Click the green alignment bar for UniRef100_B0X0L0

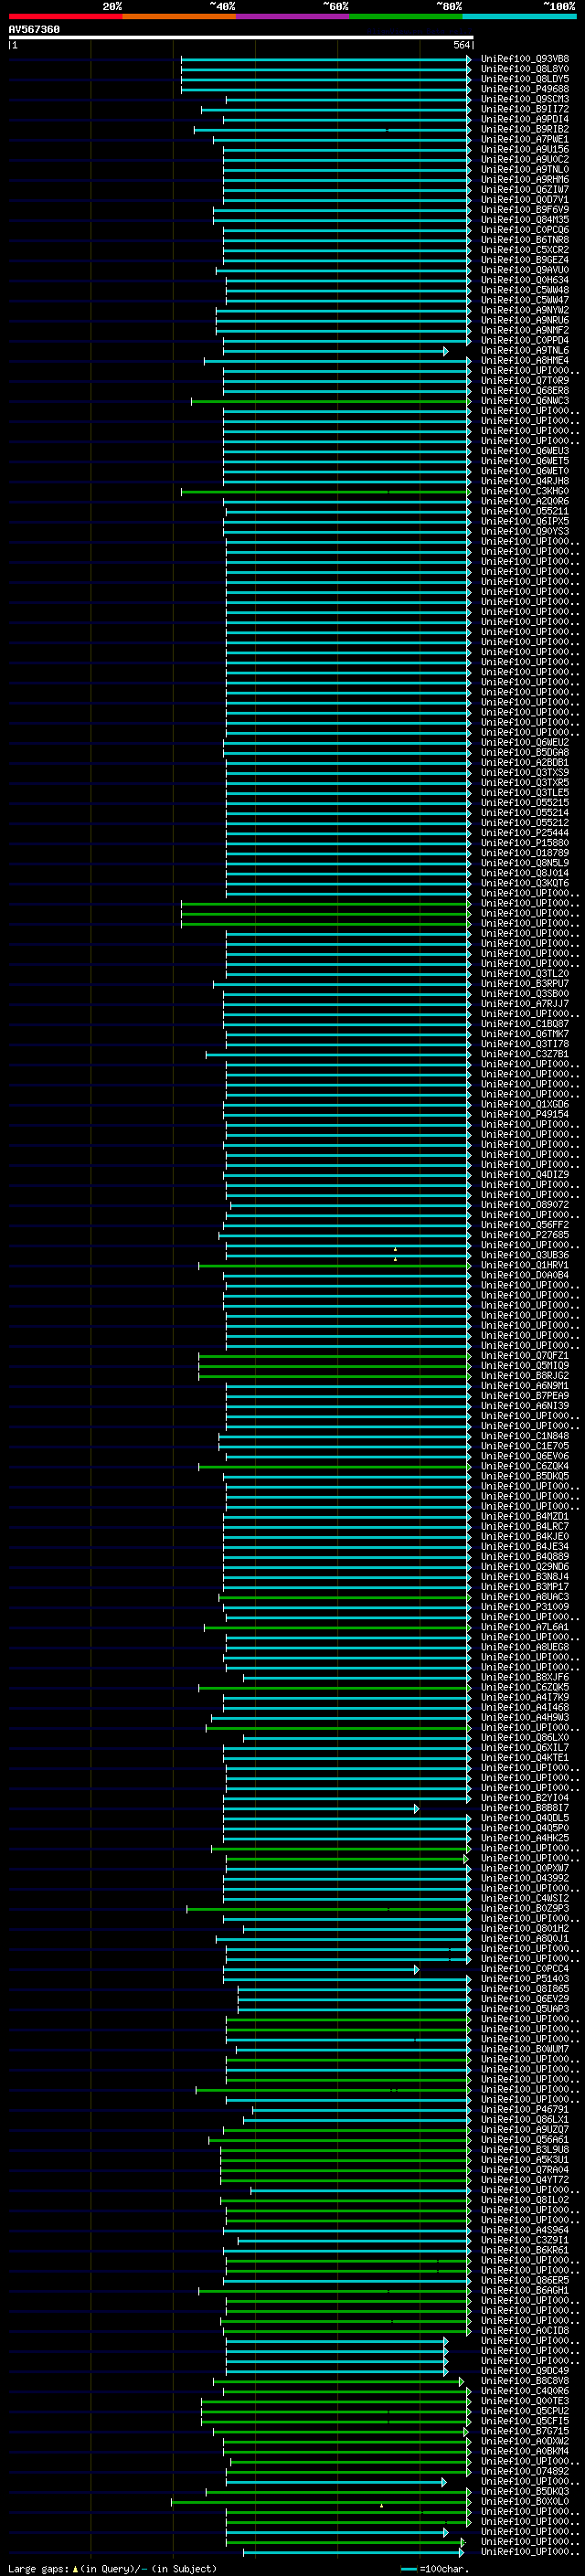pos(320,2501)
